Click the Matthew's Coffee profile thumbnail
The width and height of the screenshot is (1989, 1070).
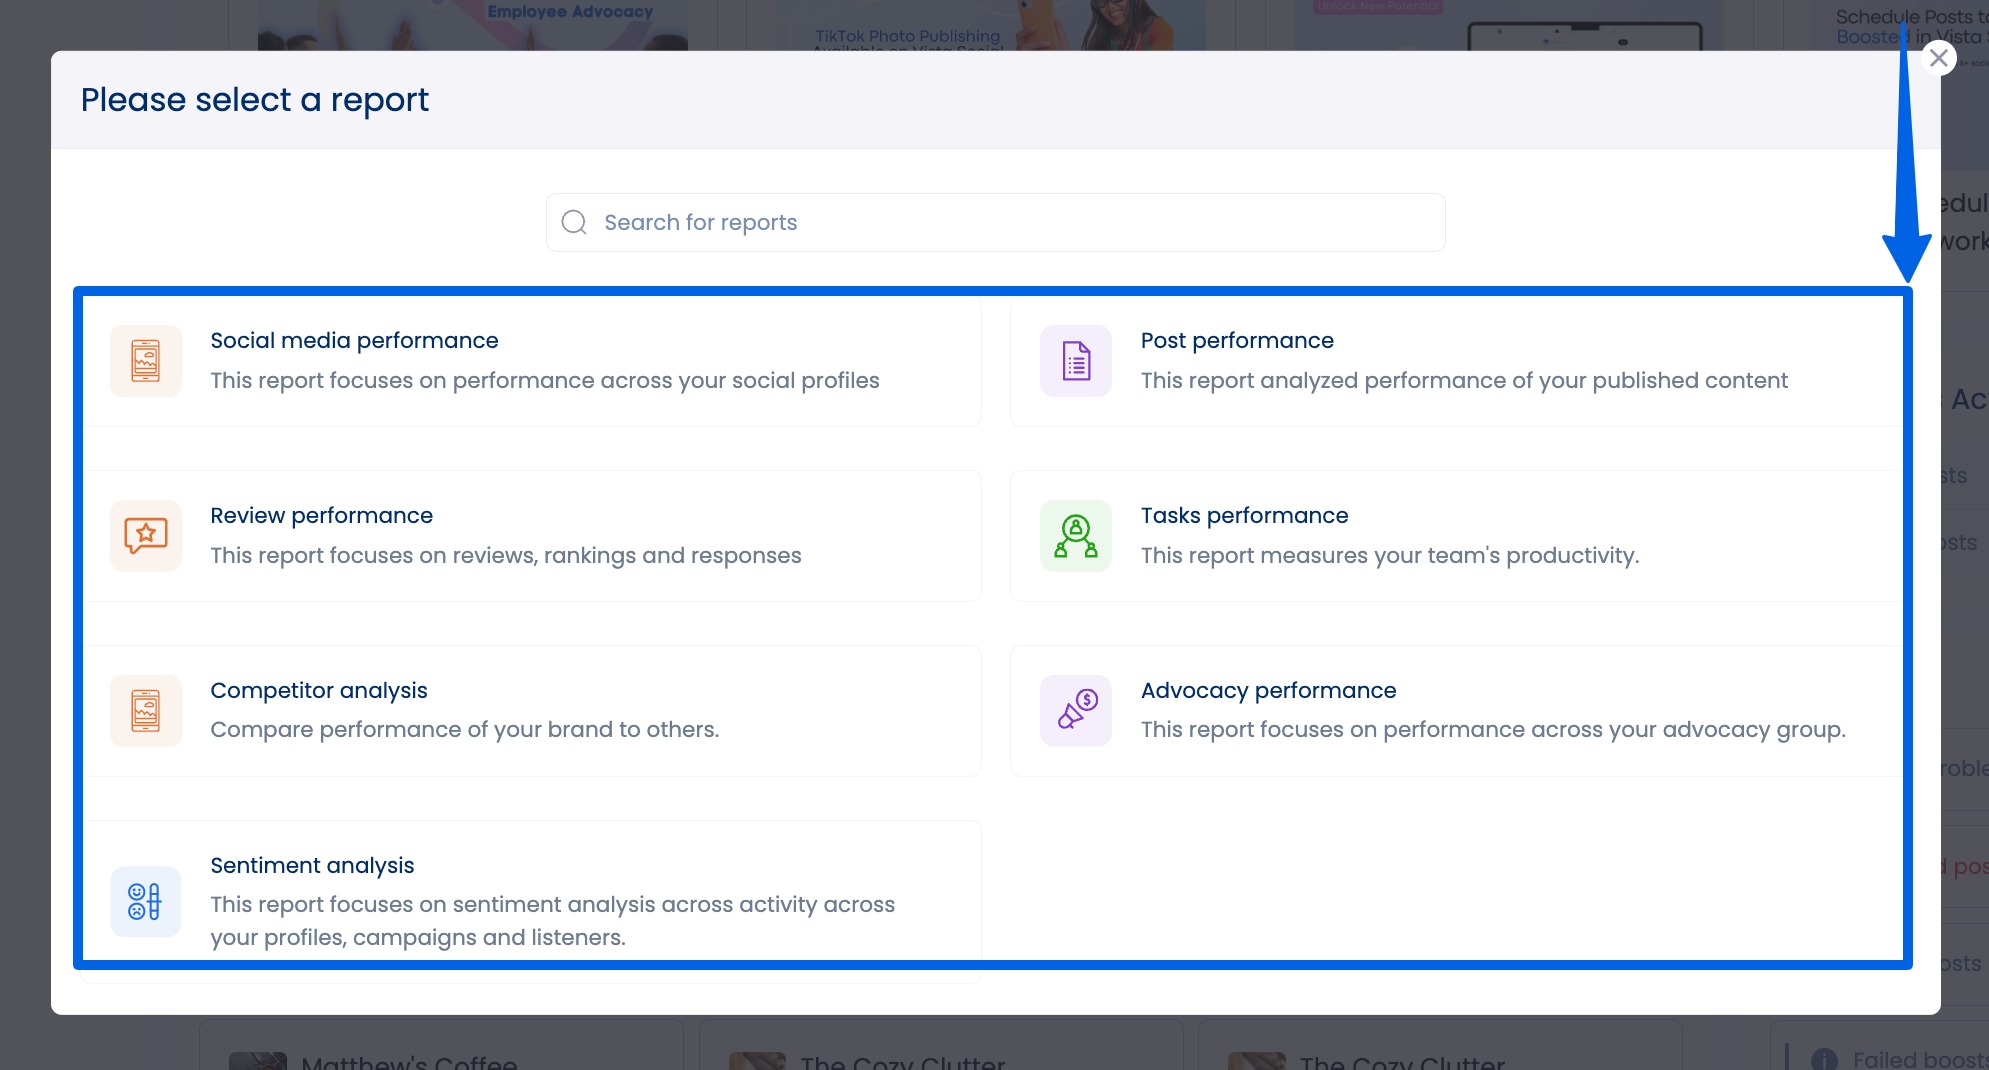tap(258, 1060)
